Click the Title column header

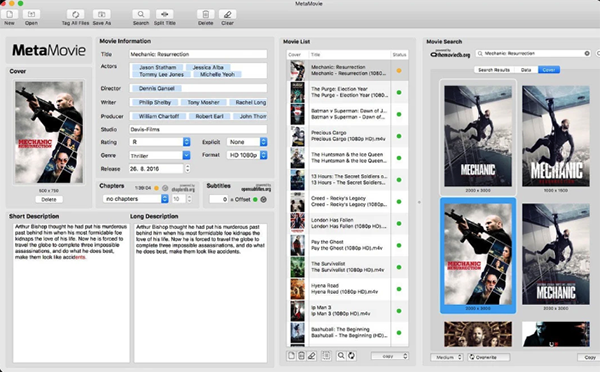pyautogui.click(x=350, y=55)
